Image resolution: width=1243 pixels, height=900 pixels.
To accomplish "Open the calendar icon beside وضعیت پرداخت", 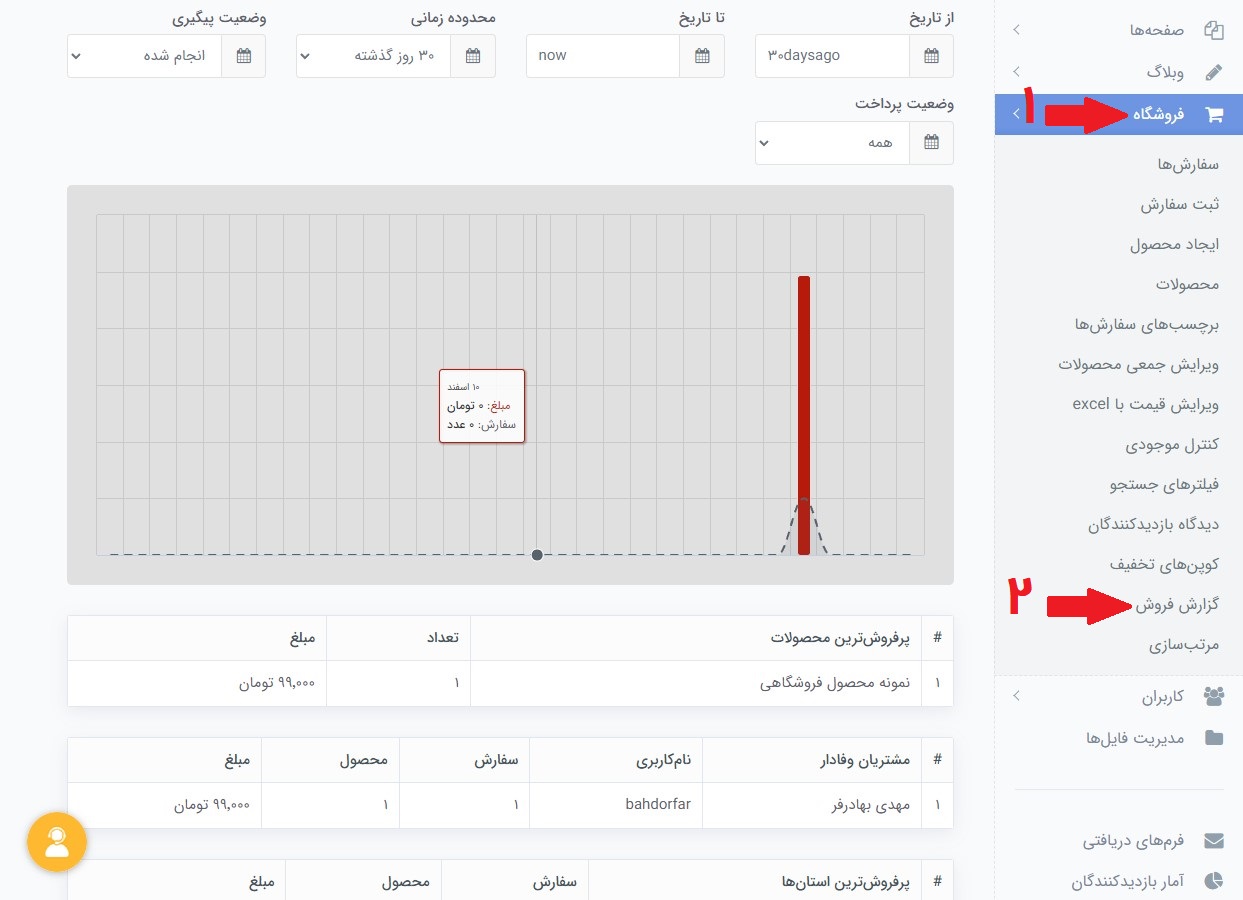I will click(x=931, y=143).
